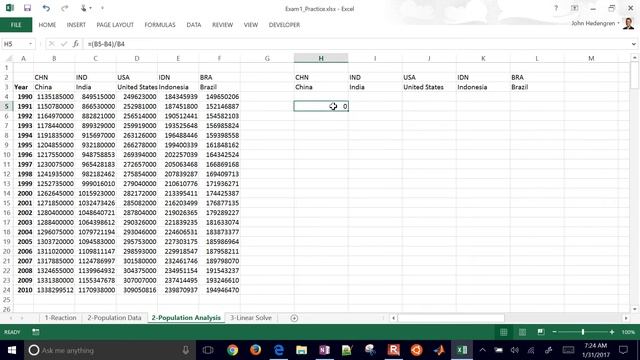640x360 pixels.
Task: Click the Undo arrow icon
Action: pyautogui.click(x=46, y=8)
